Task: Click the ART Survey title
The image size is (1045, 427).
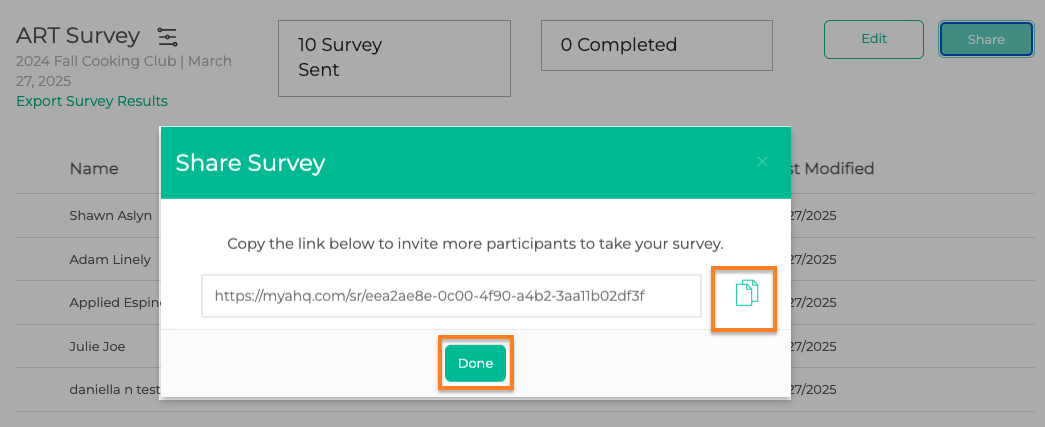Action: pos(78,35)
